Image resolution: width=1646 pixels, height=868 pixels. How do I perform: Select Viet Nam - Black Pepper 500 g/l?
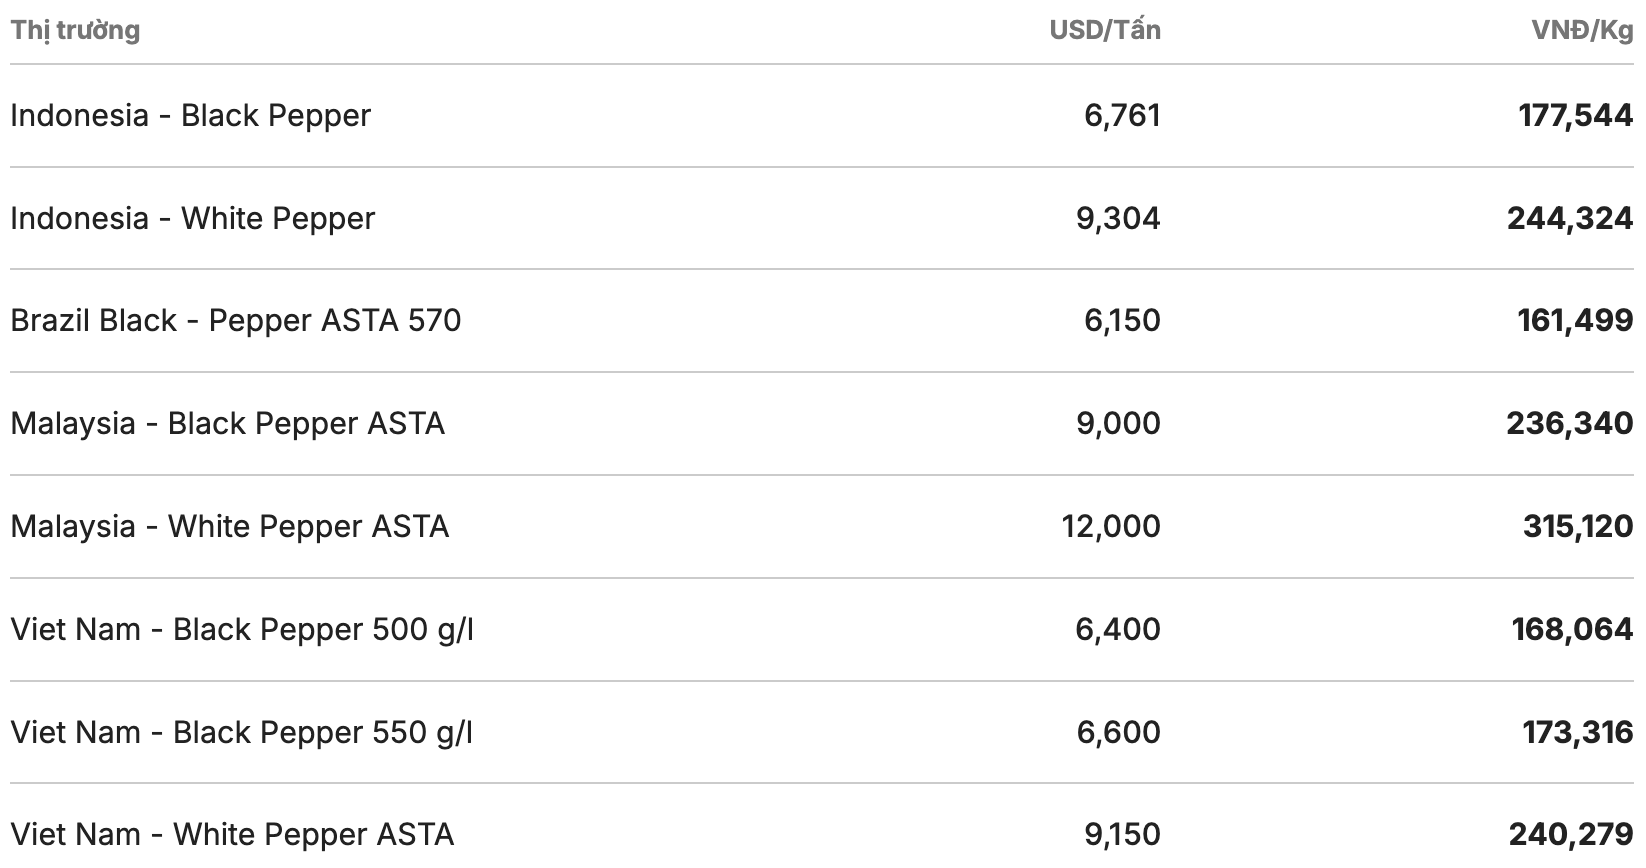click(x=241, y=629)
